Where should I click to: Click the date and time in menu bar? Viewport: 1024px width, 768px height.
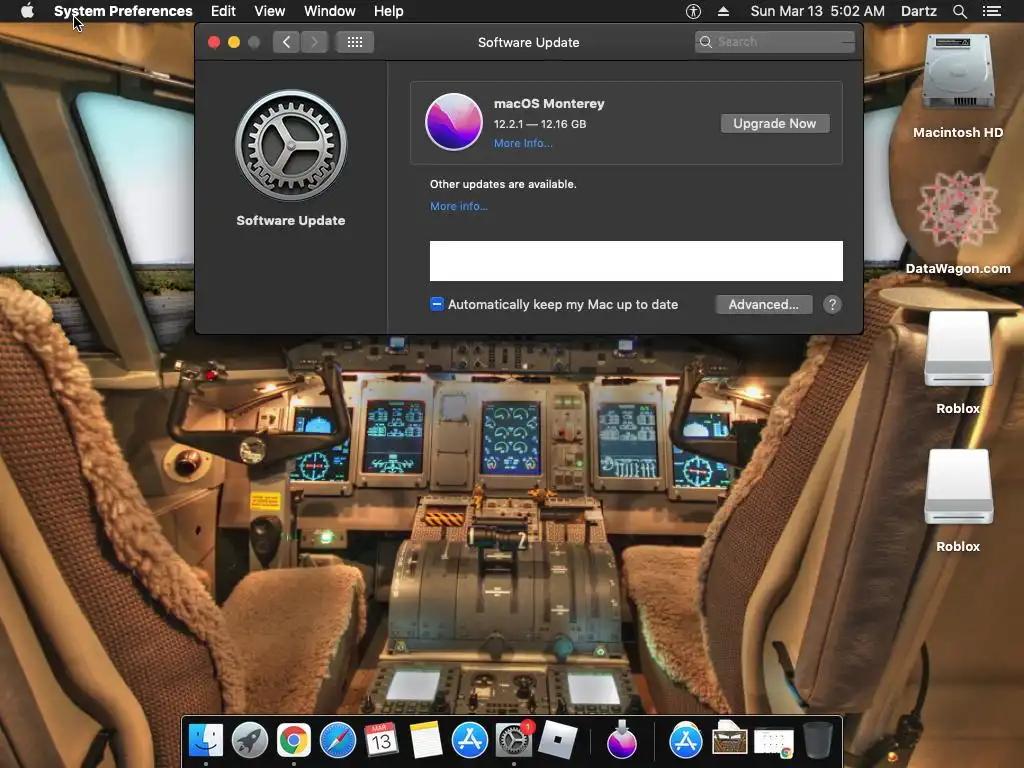pos(818,11)
